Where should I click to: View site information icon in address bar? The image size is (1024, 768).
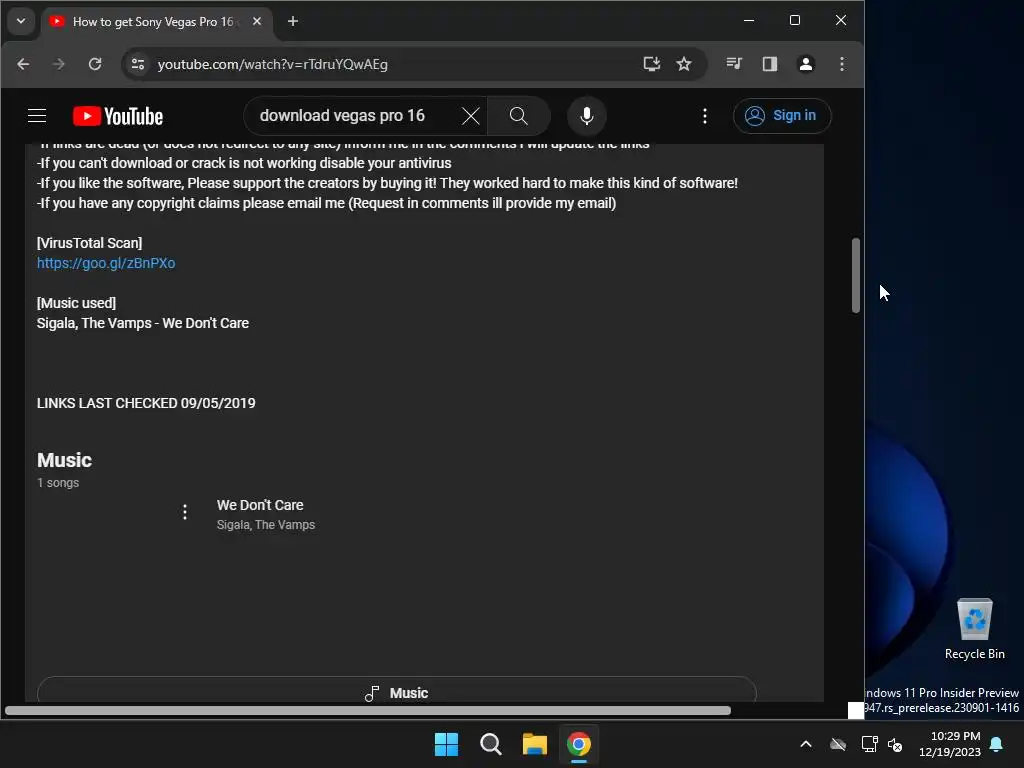click(138, 64)
